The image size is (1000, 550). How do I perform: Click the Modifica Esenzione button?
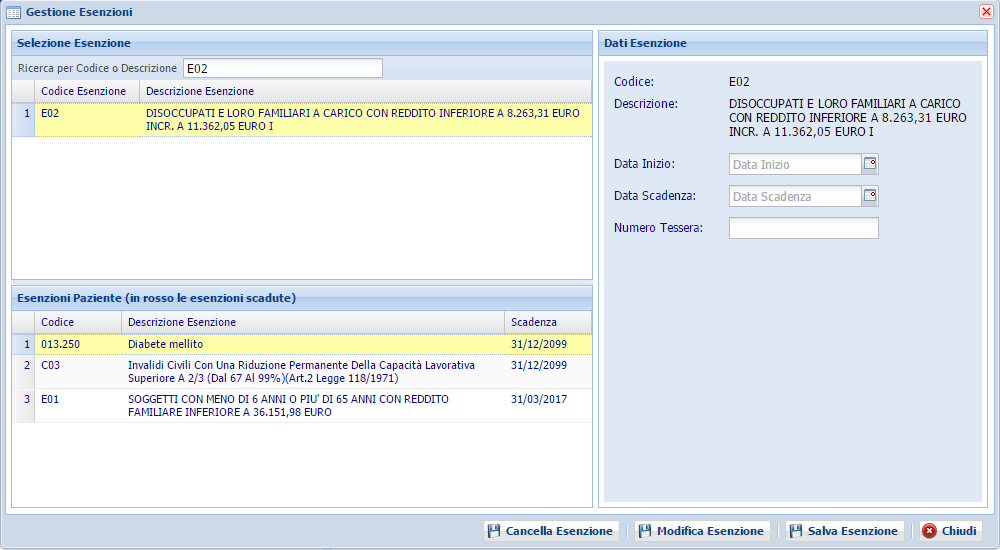pos(702,531)
